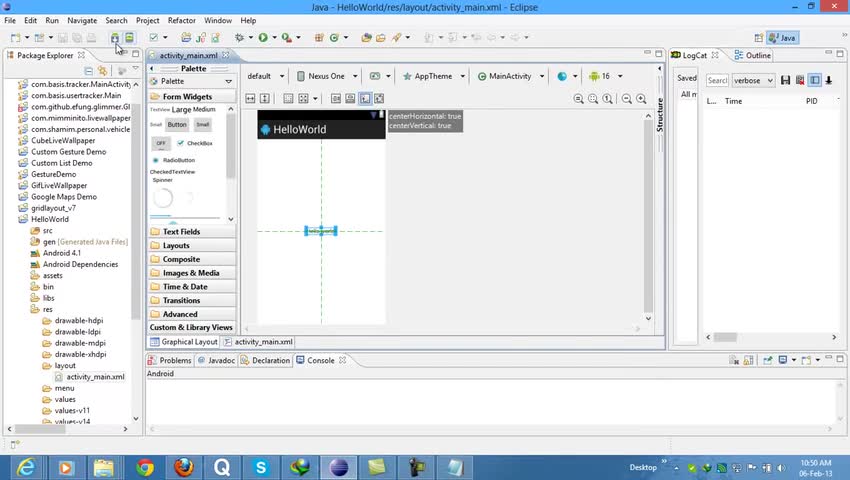Toggle the OFF toggle button widget
This screenshot has width=850, height=480.
(161, 143)
